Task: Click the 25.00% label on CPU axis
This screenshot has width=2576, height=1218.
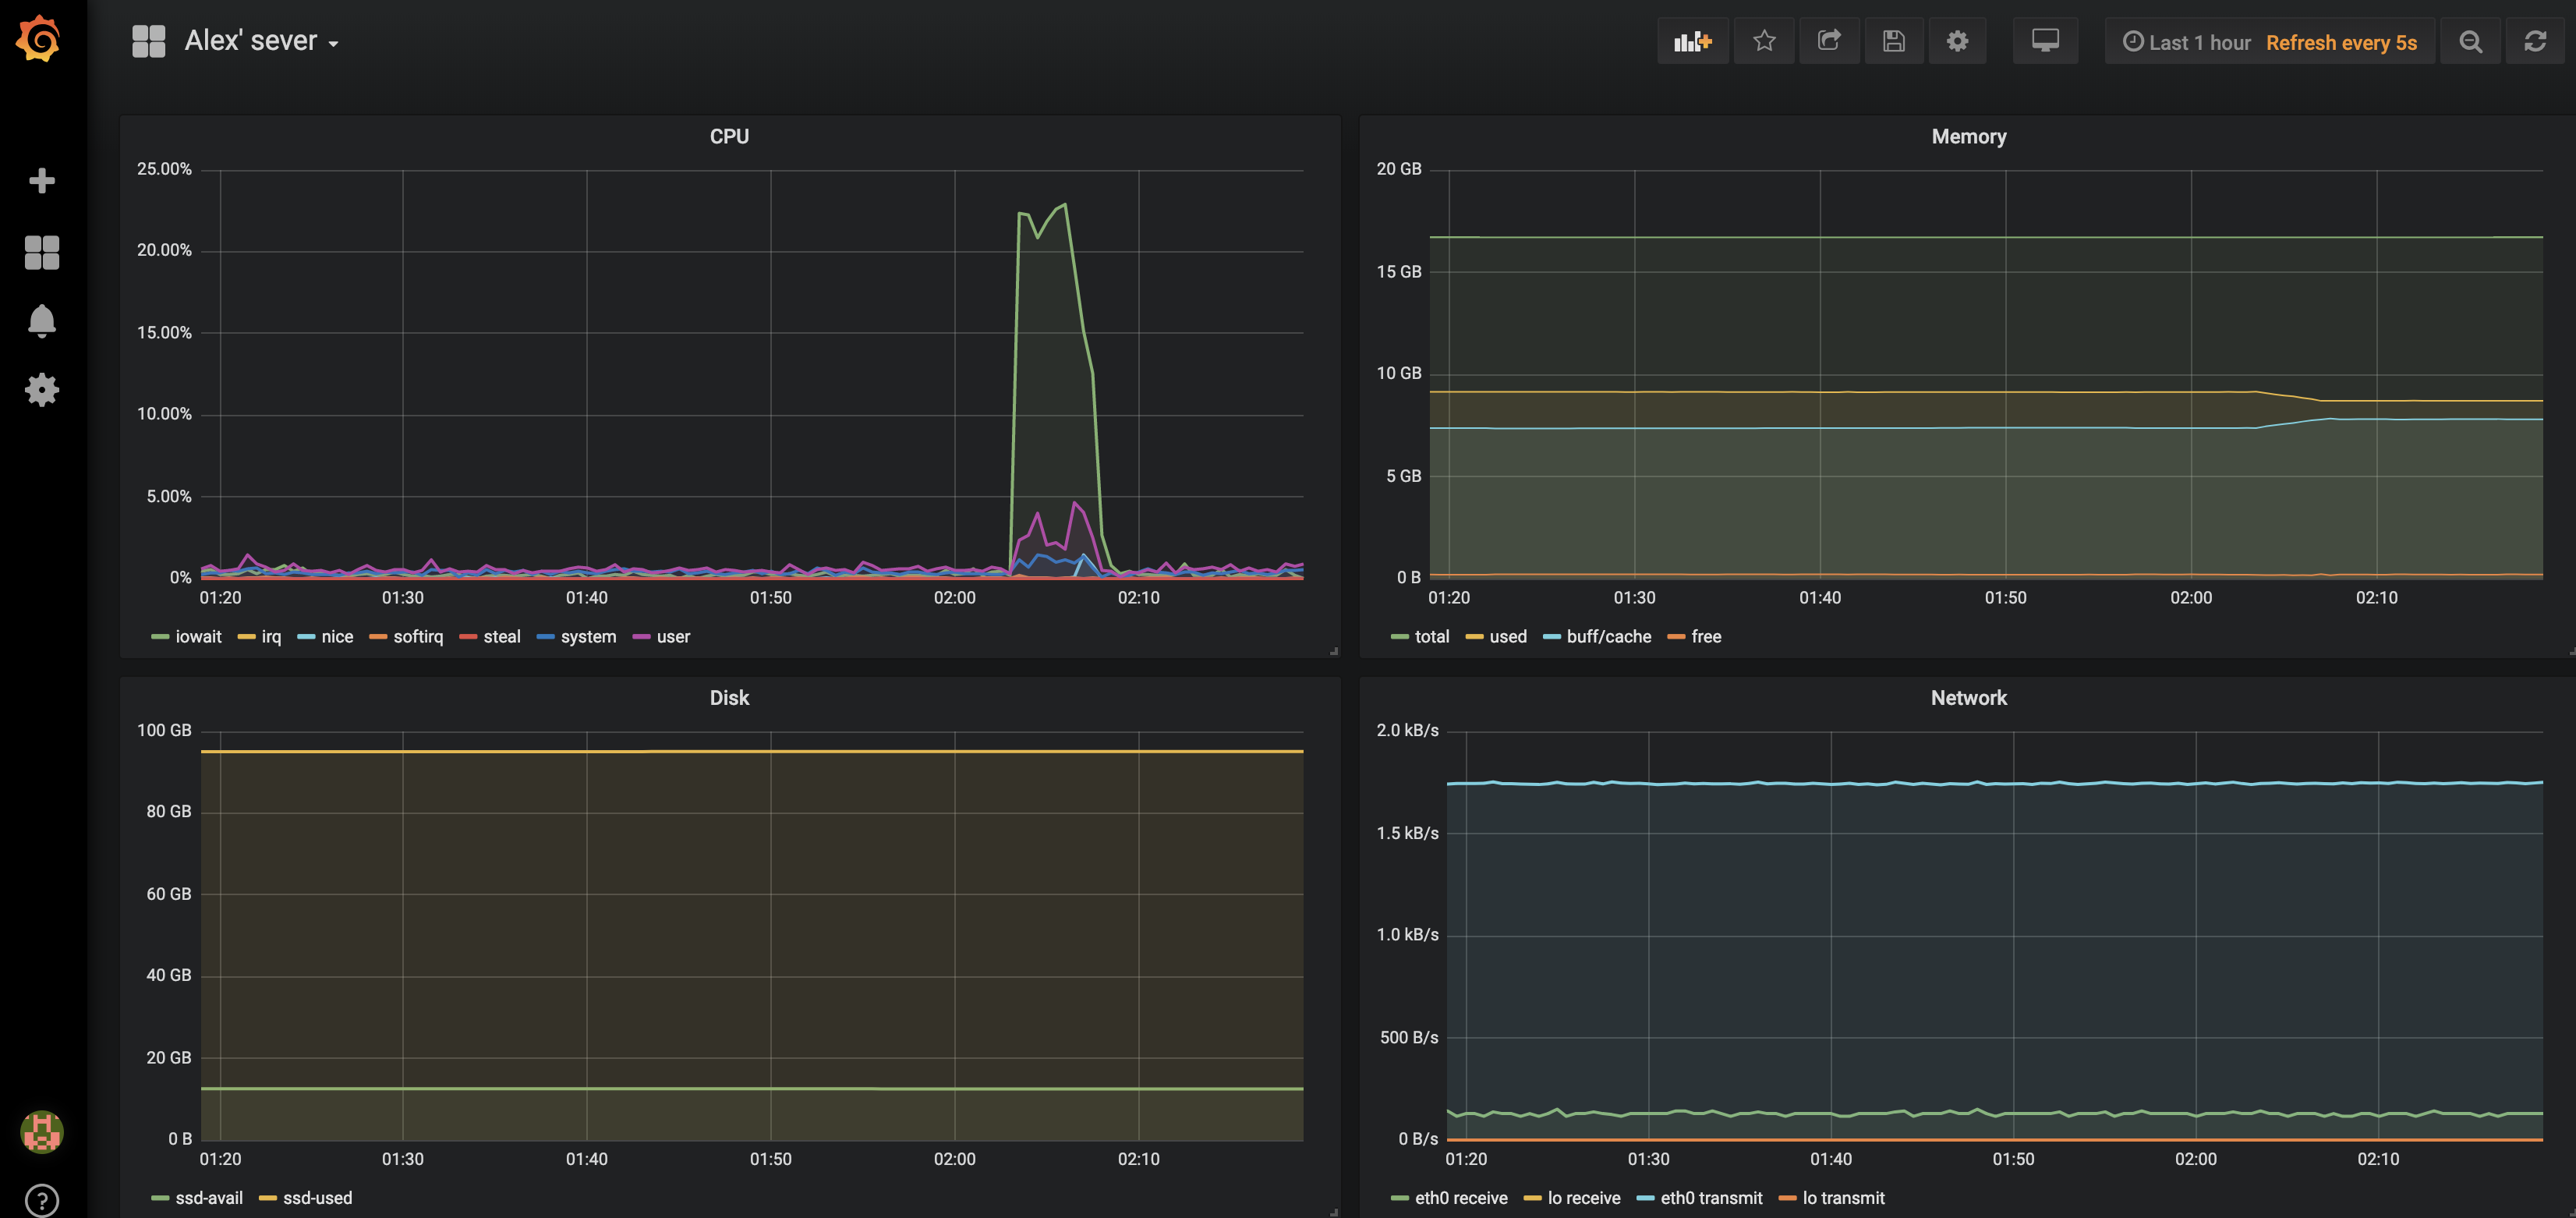Action: [x=164, y=169]
